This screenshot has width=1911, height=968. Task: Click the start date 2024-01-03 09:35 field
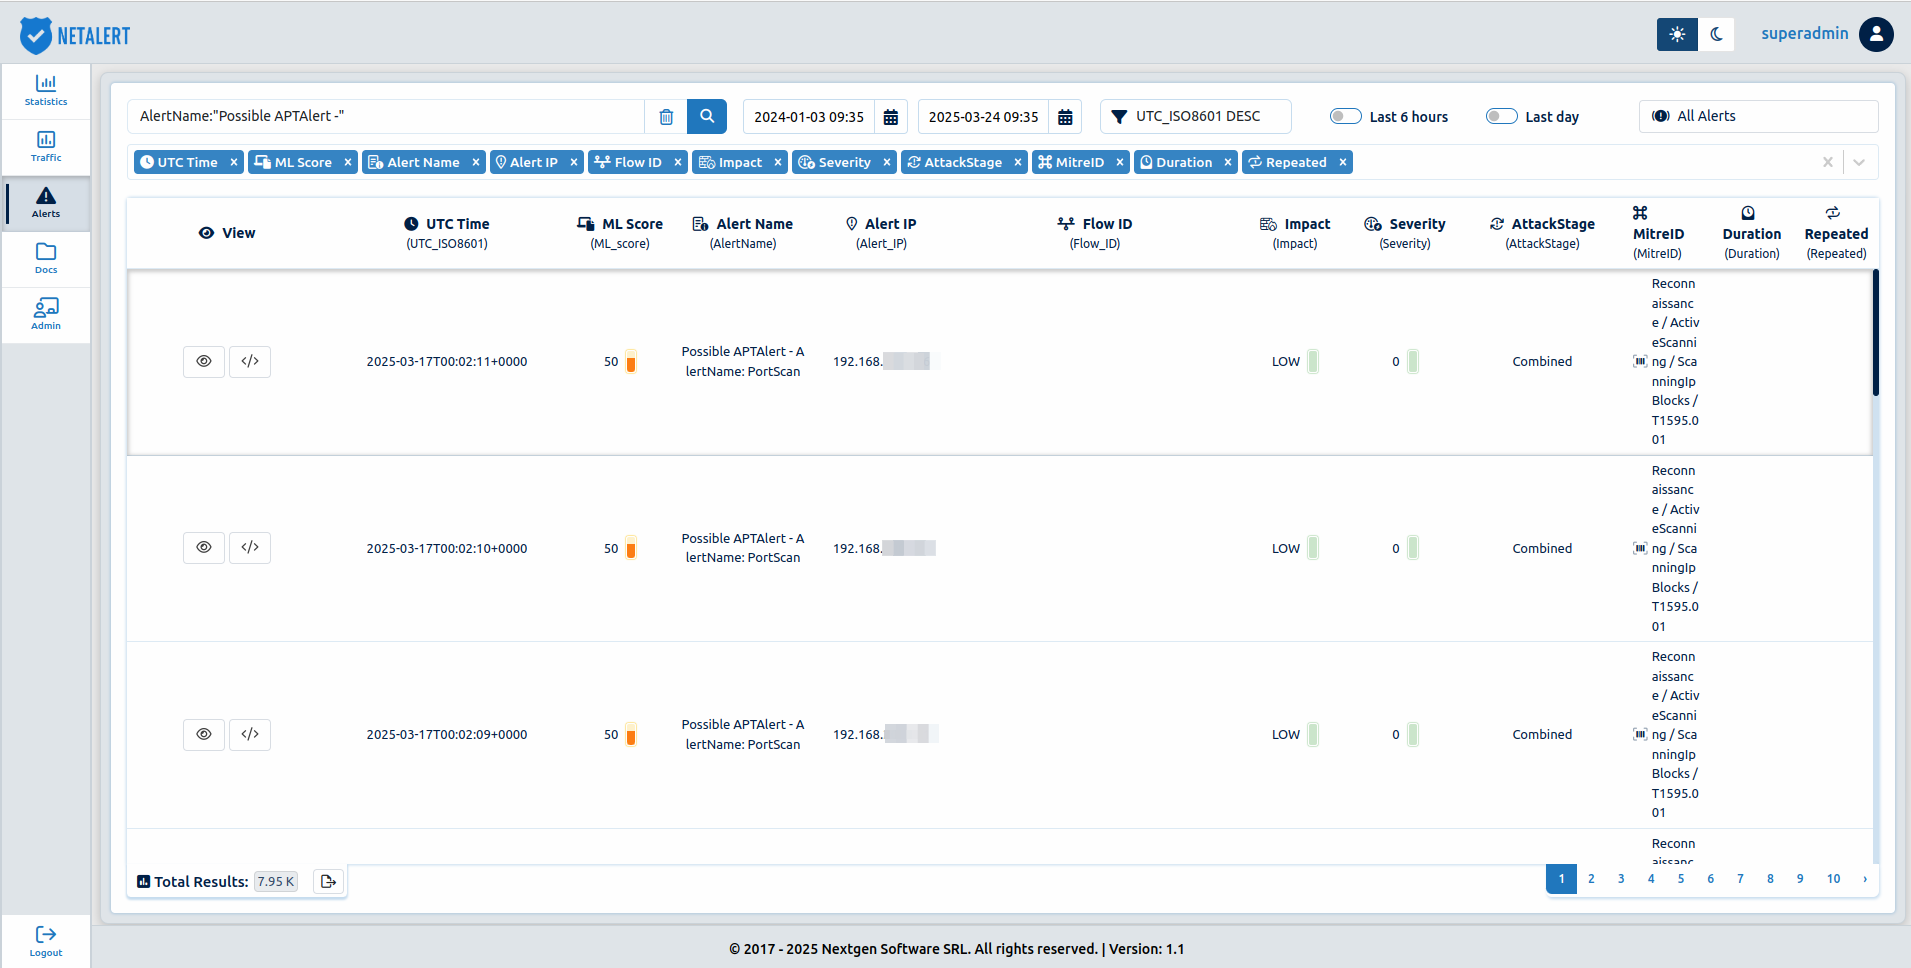tap(809, 117)
